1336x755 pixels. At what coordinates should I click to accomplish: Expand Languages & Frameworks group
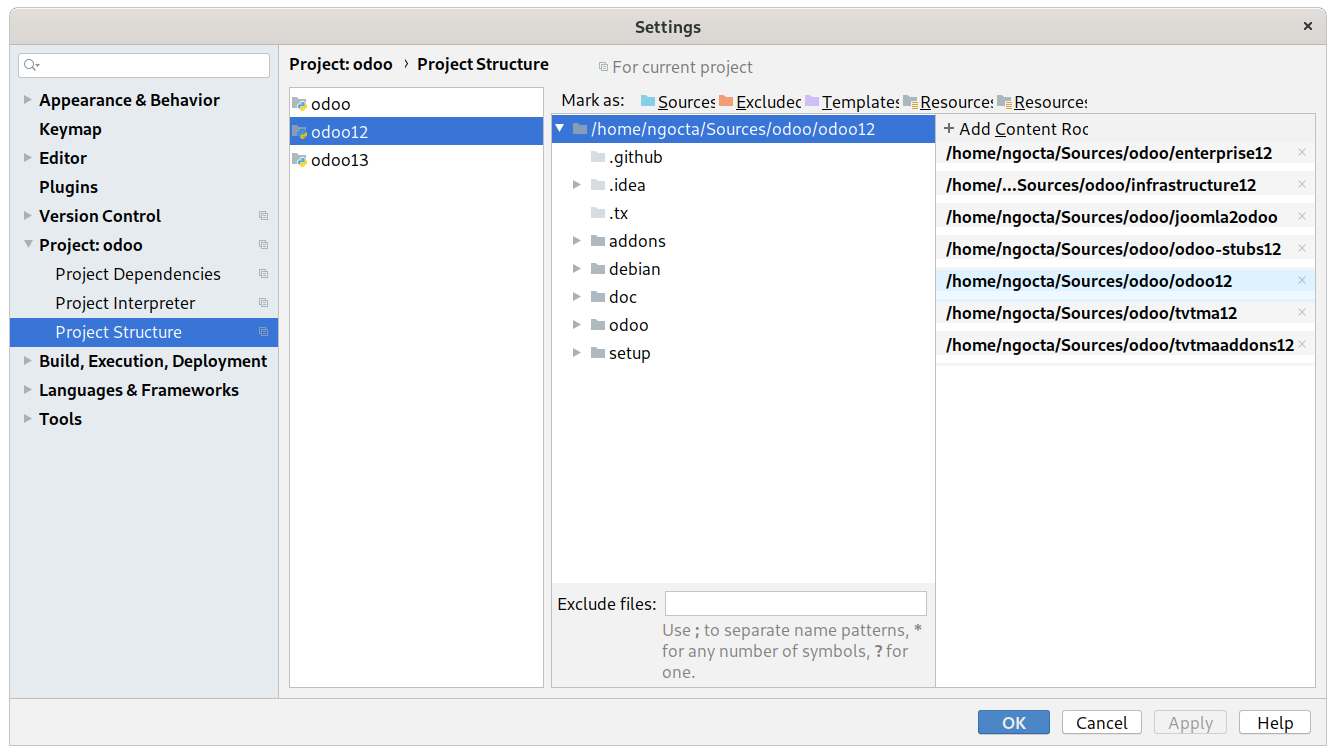(27, 390)
